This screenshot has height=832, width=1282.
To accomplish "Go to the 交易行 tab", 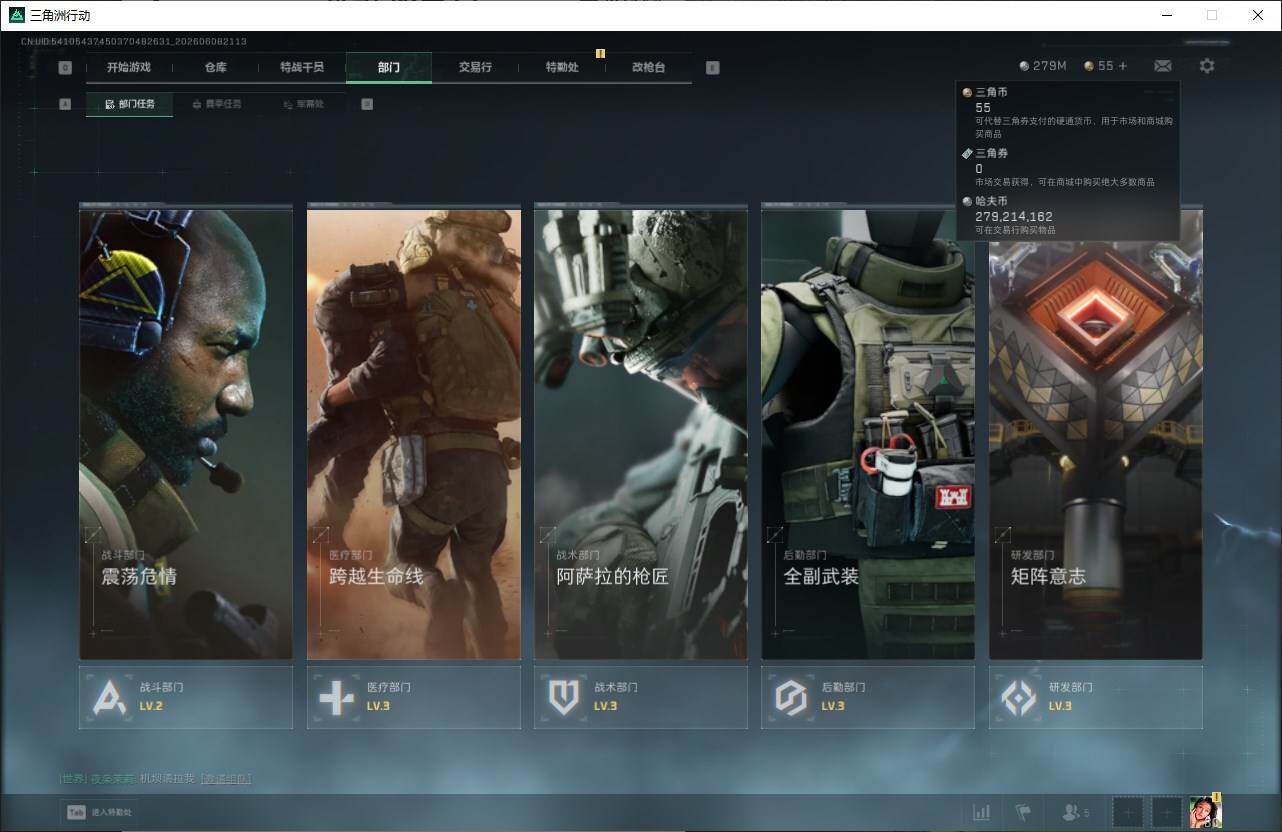I will click(475, 67).
